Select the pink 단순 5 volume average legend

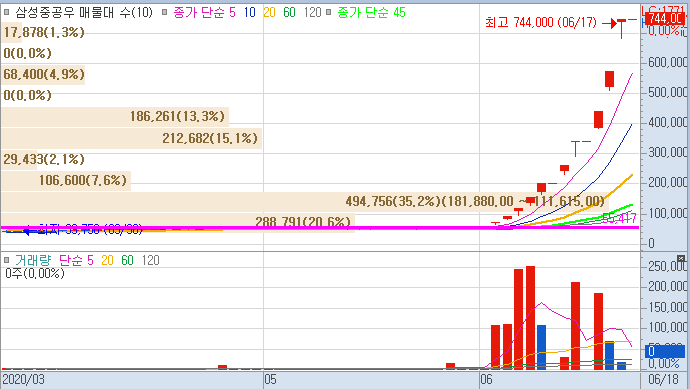(76, 260)
